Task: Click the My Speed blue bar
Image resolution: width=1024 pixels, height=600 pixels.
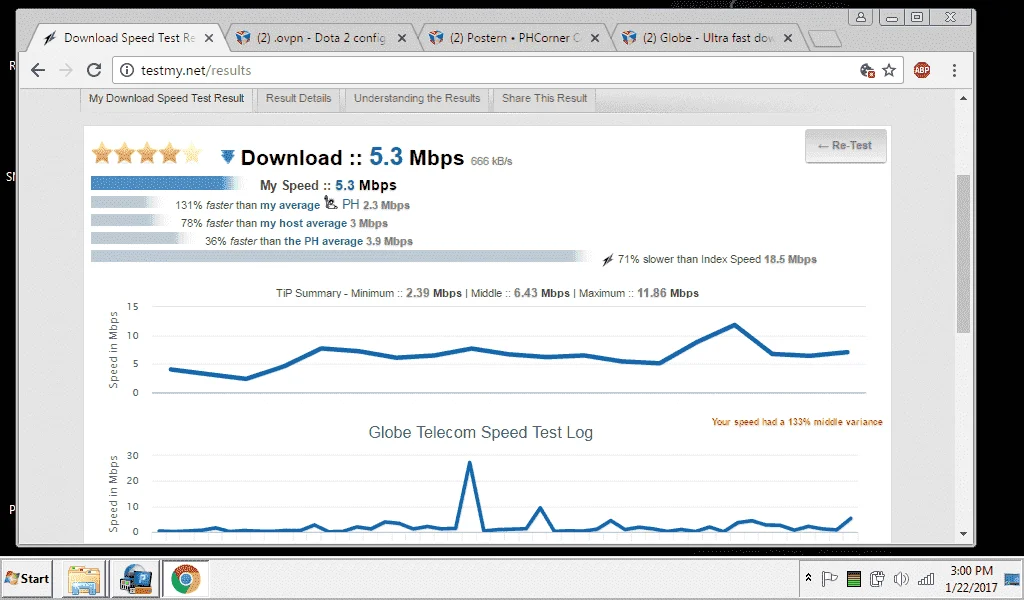Action: pyautogui.click(x=168, y=184)
